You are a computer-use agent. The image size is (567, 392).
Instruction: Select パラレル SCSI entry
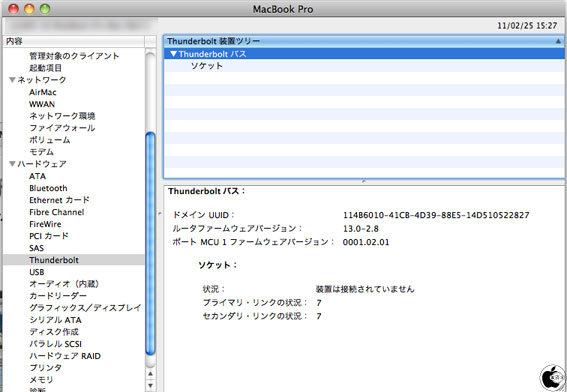click(x=55, y=344)
